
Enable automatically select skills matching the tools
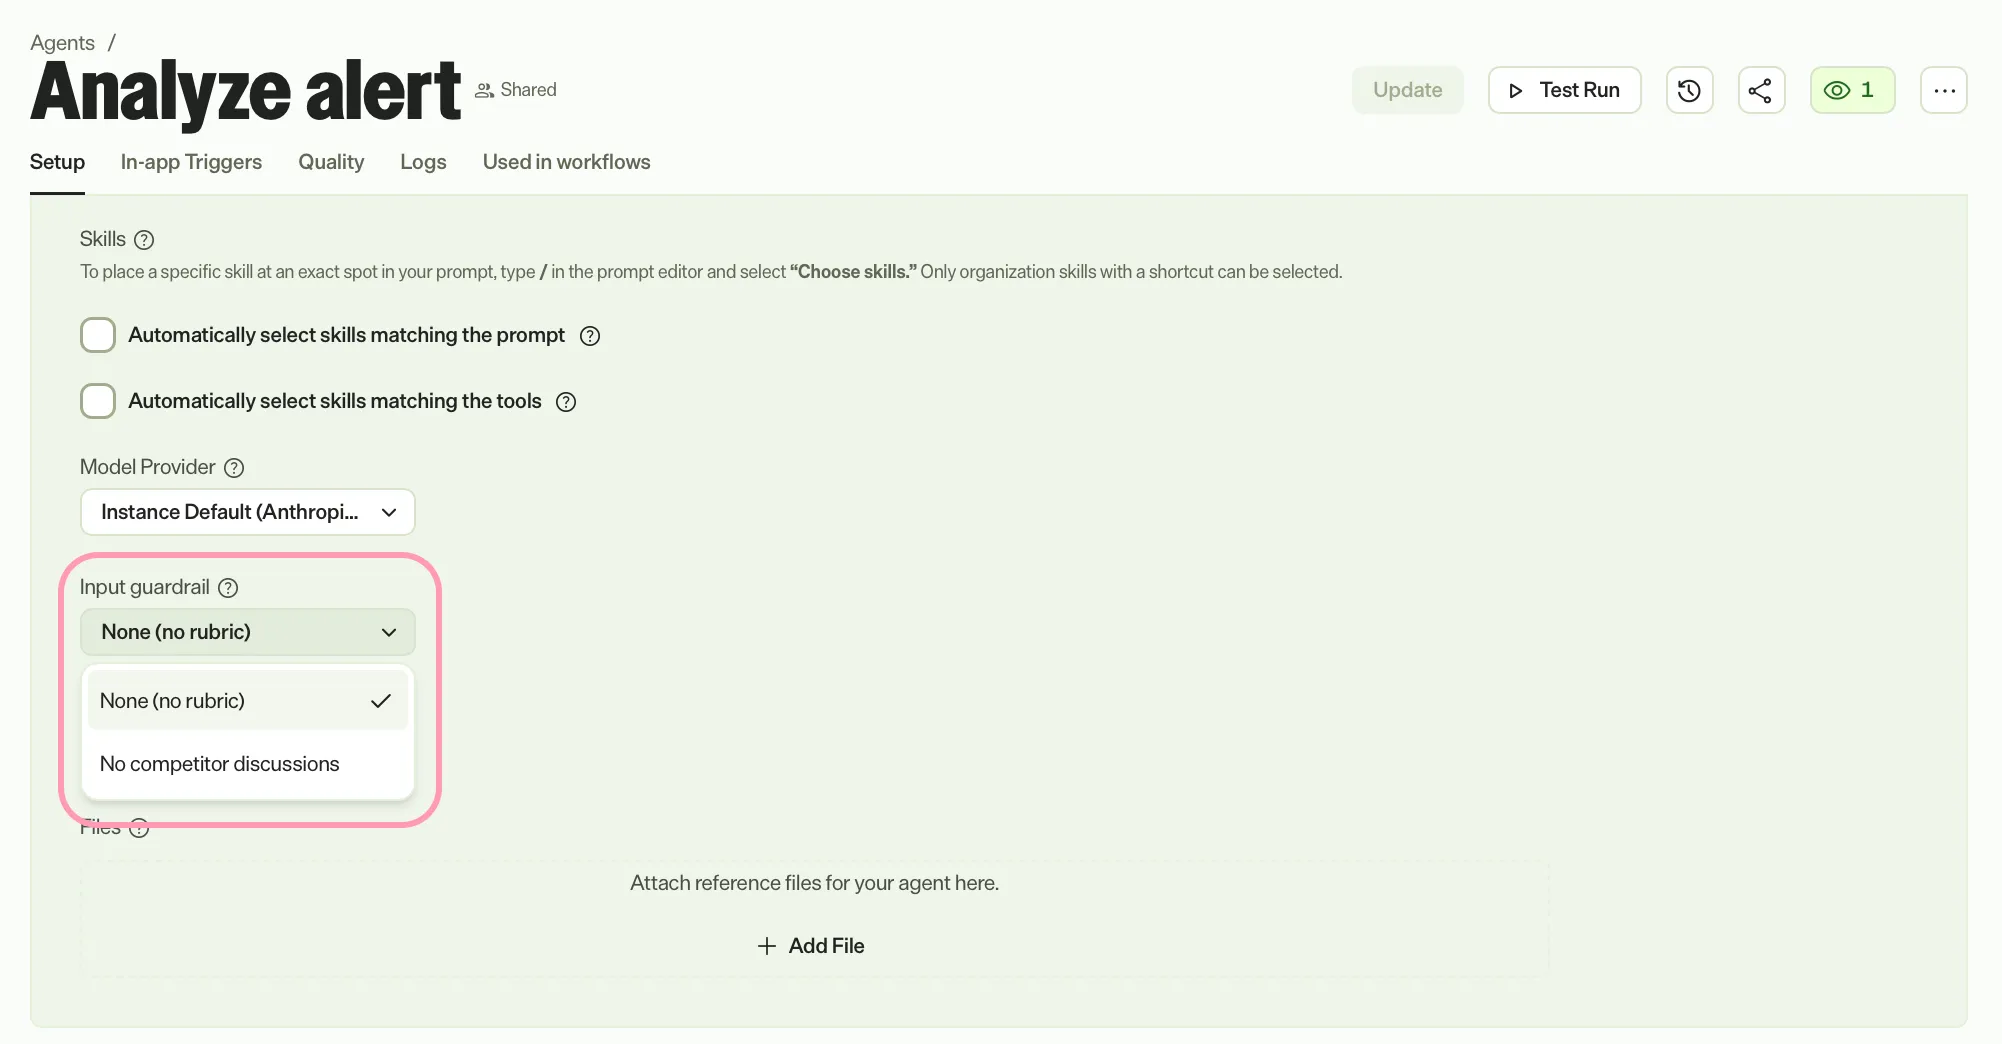(x=98, y=401)
